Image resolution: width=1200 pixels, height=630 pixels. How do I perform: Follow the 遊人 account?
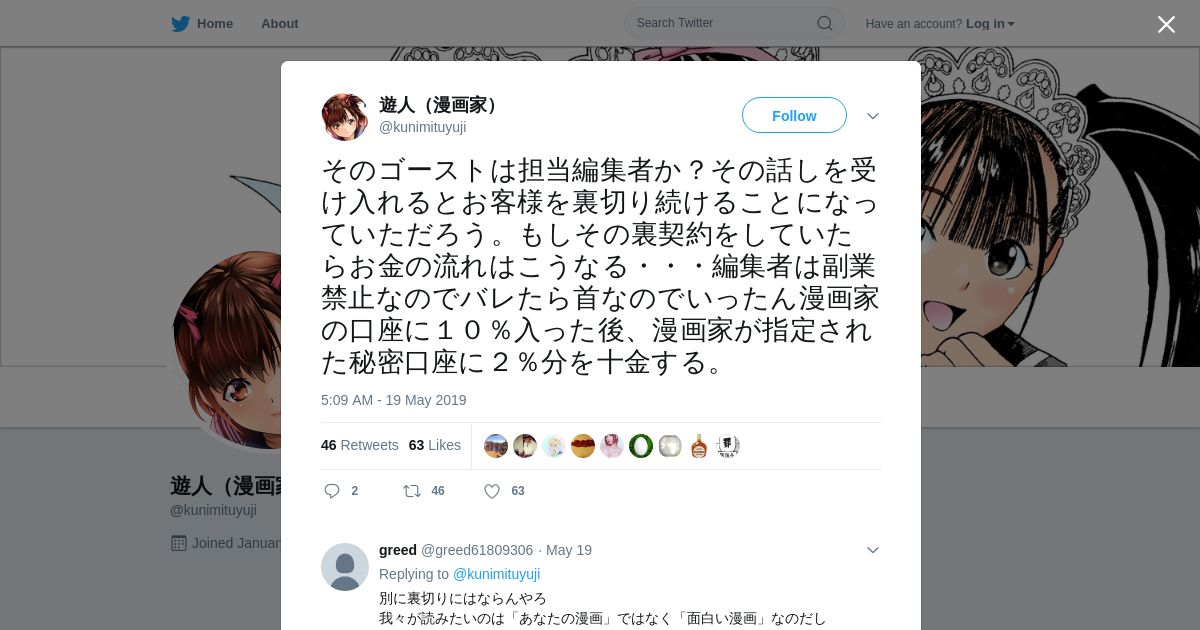pyautogui.click(x=794, y=116)
